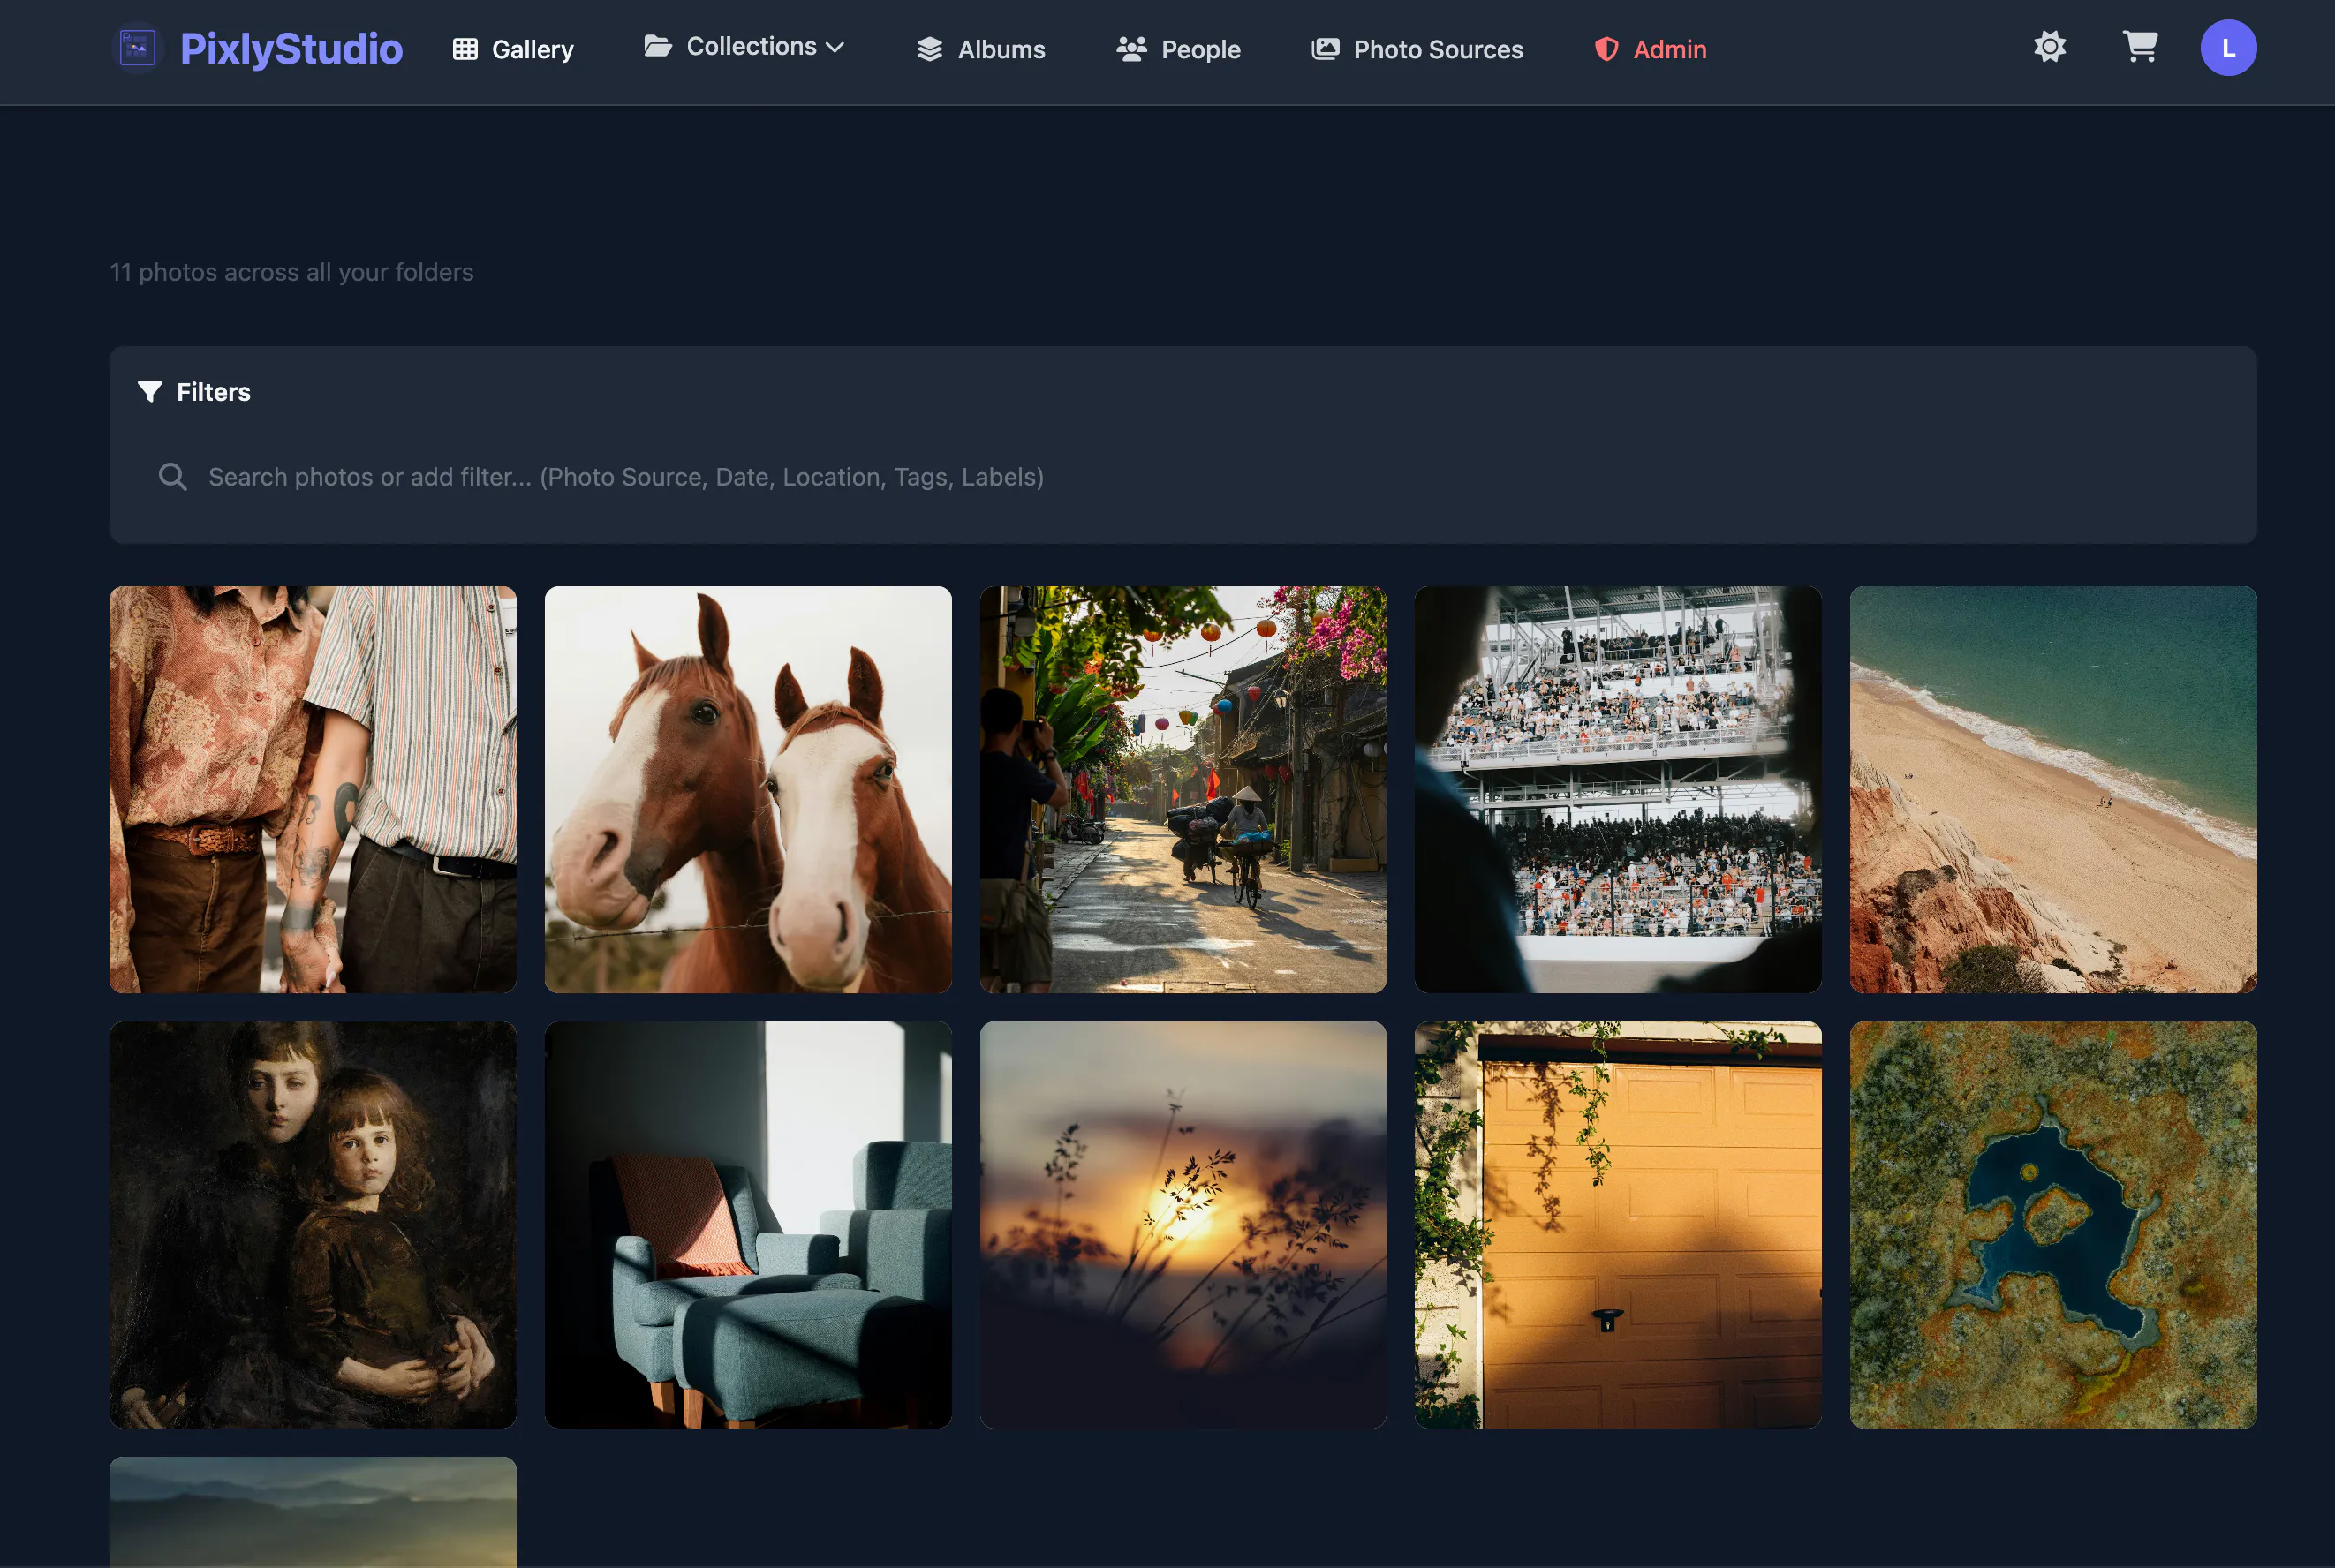Open the shopping cart icon
The image size is (2335, 1568).
click(x=2139, y=47)
